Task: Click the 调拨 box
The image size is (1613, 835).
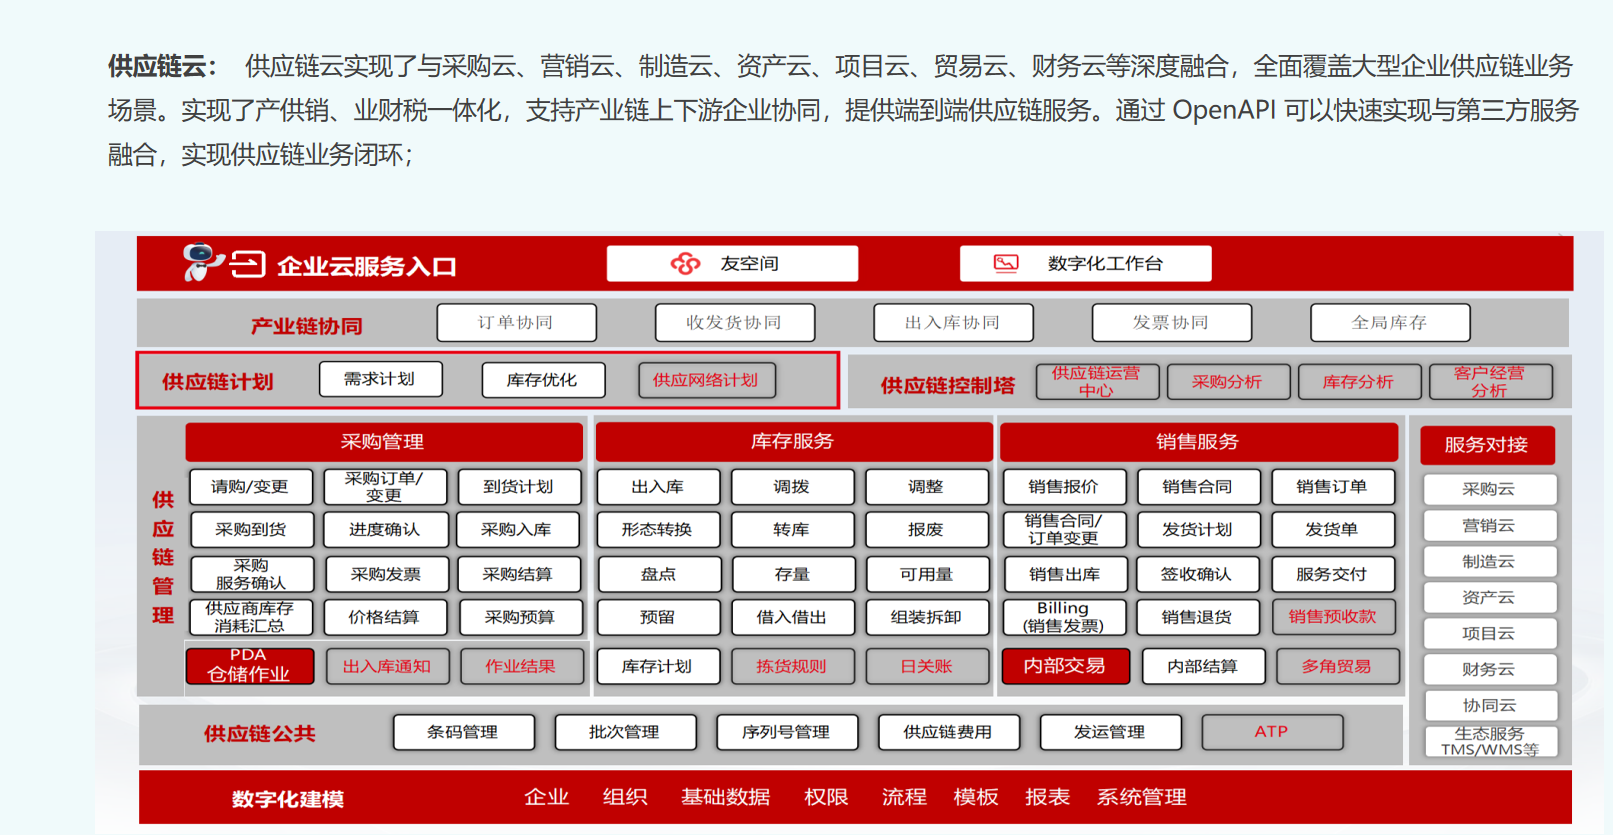Action: click(x=793, y=487)
